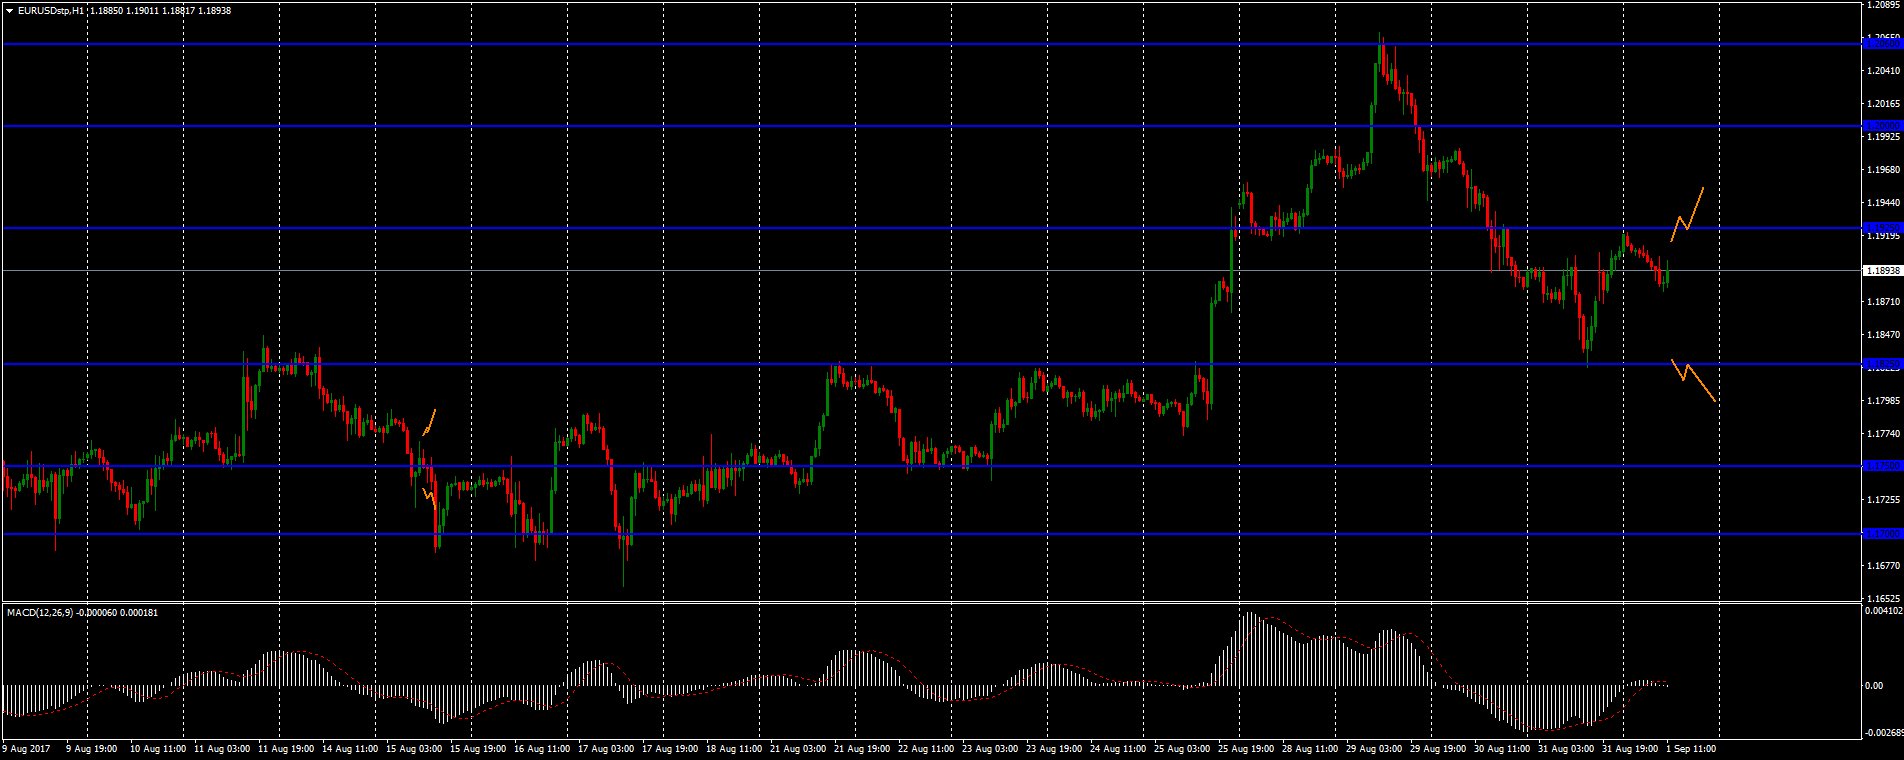Select the downward orange zigzag arrow at right
Viewport: 1904px width, 760px height.
coord(1693,380)
